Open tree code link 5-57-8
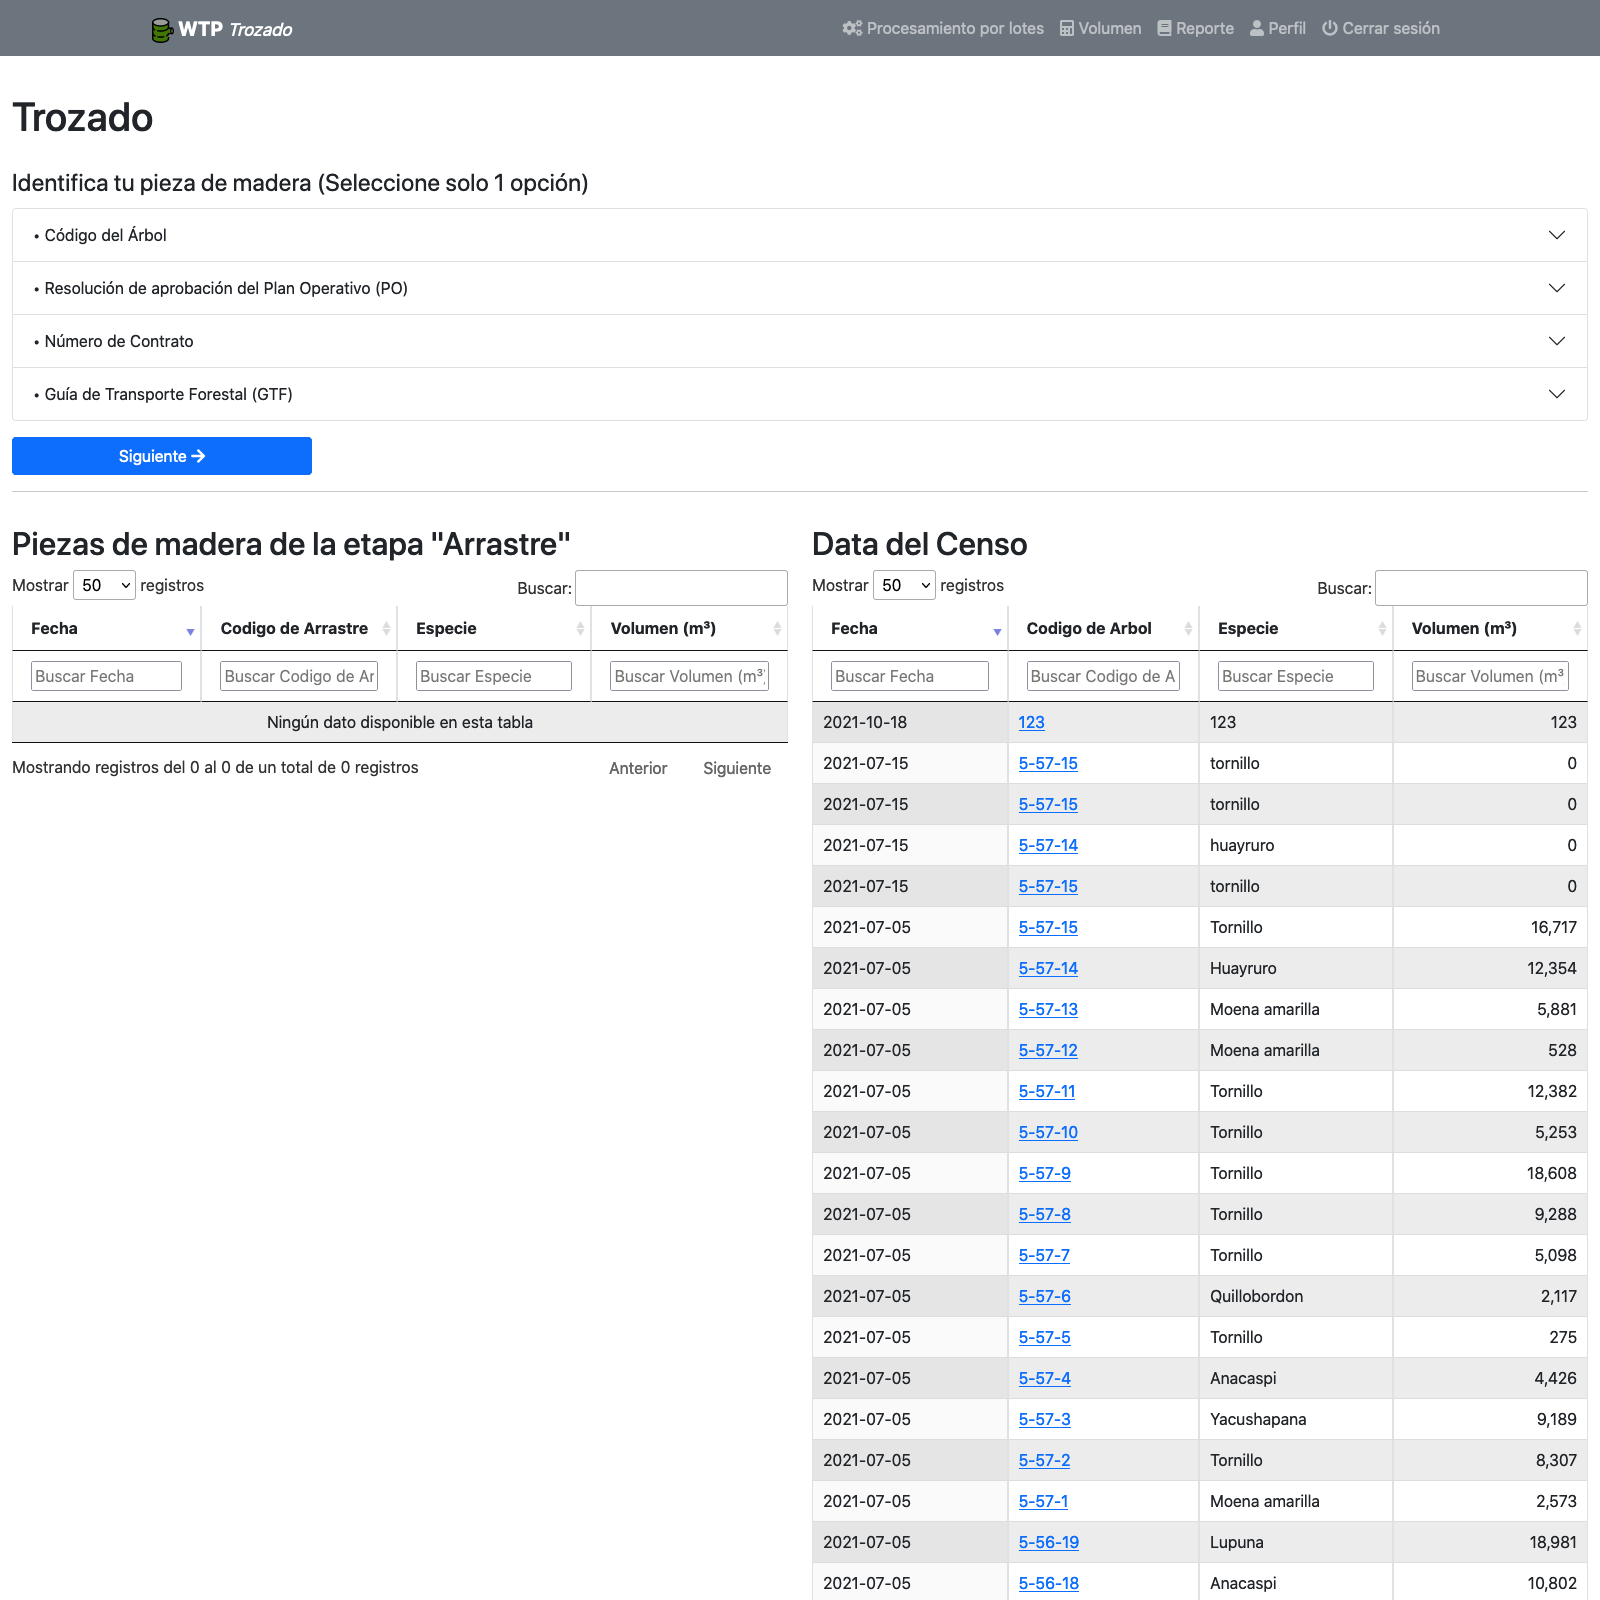Image resolution: width=1600 pixels, height=1600 pixels. [1044, 1214]
